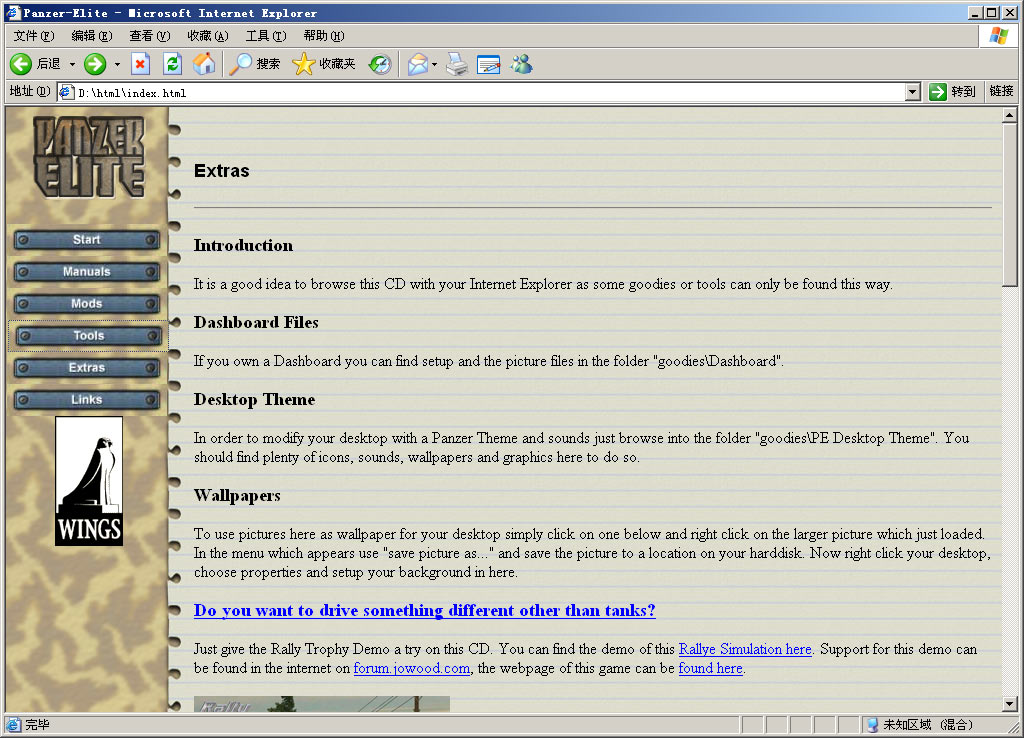Click the Edit page toolbar icon
This screenshot has width=1024, height=738.
tap(488, 64)
